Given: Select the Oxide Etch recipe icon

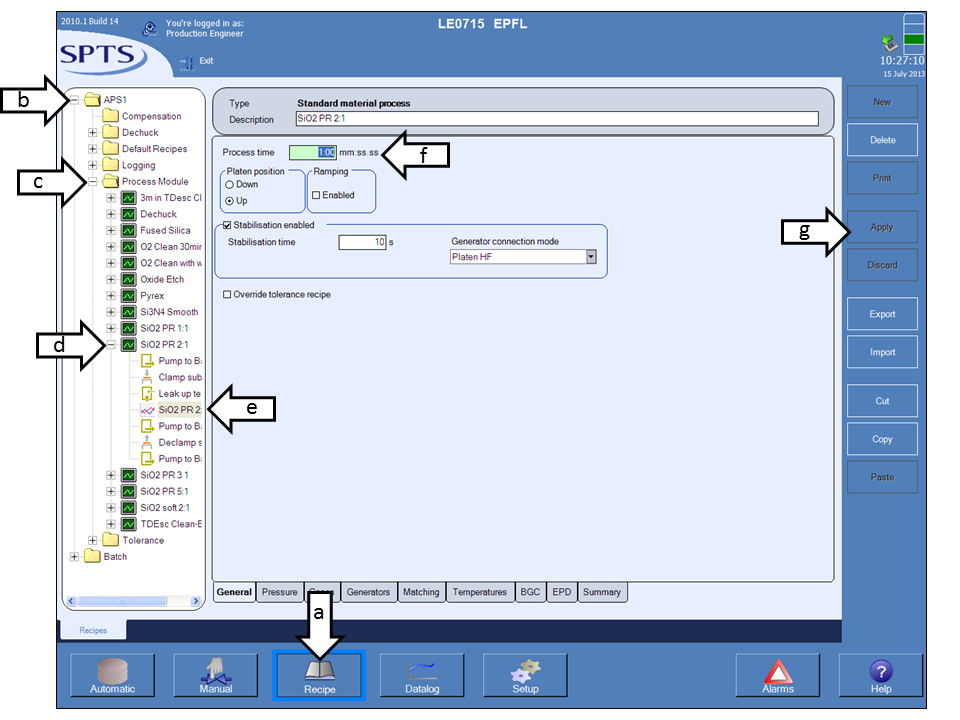Looking at the screenshot, I should click(x=128, y=279).
